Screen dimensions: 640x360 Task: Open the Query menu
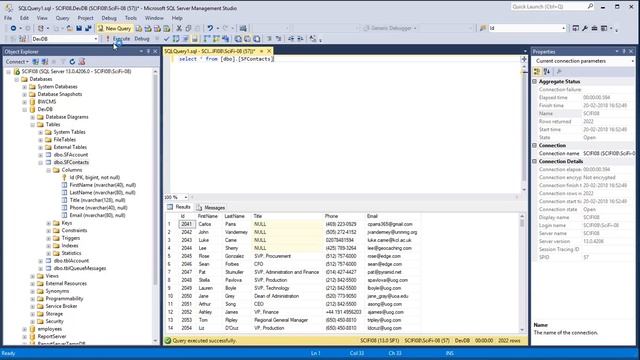[62, 18]
